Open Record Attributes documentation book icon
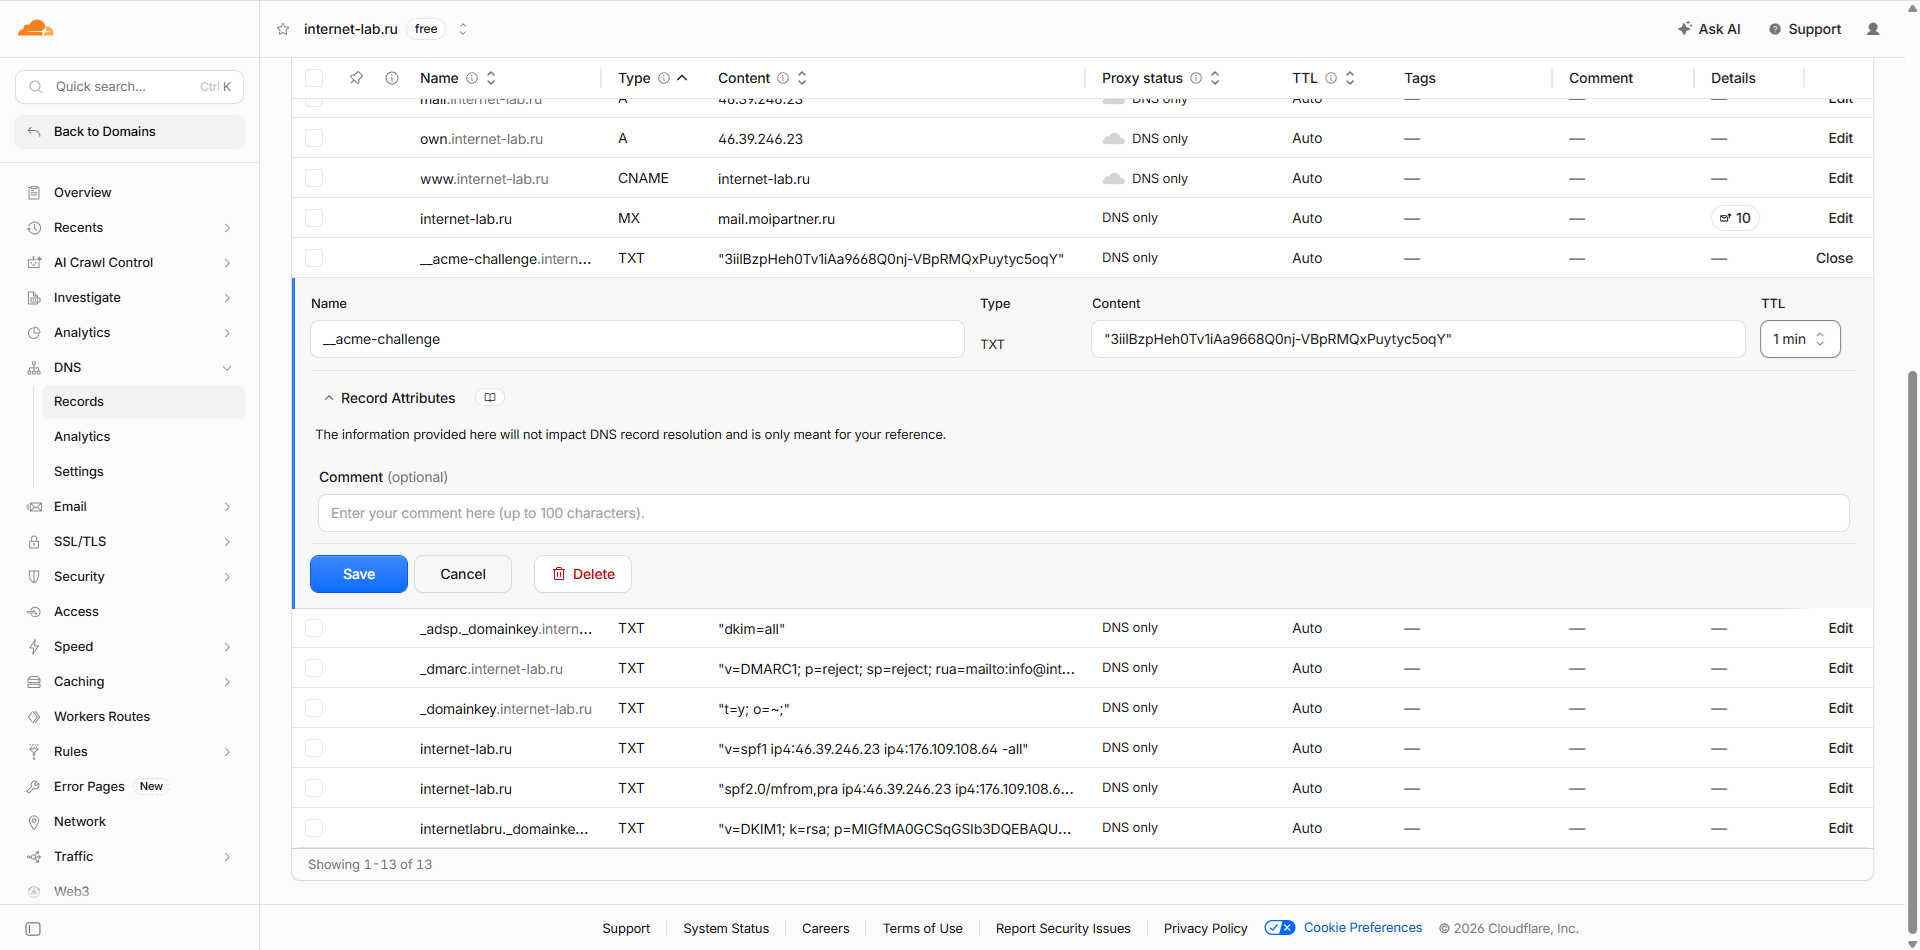The height and width of the screenshot is (950, 1920). 490,398
